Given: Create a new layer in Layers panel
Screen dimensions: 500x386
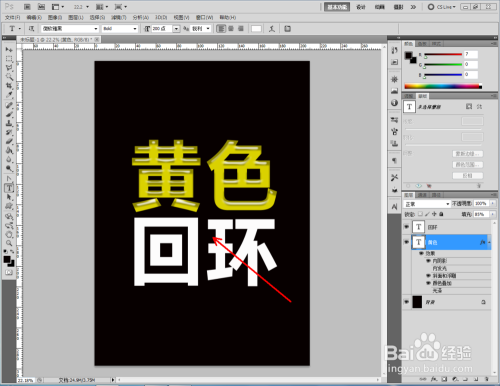Looking at the screenshot, I should click(476, 379).
